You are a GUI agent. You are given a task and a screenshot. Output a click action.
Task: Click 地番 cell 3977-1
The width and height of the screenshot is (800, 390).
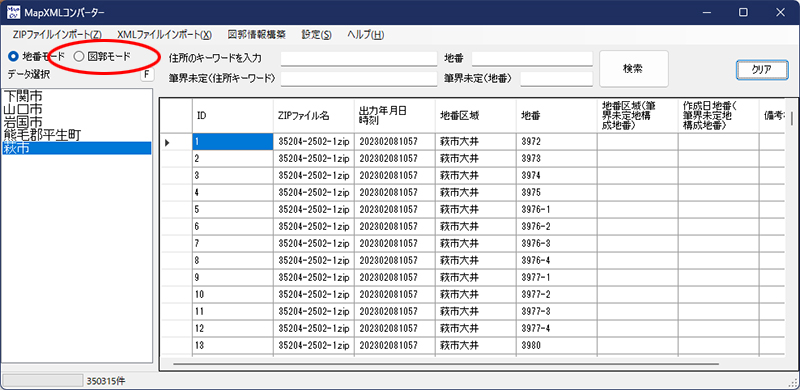click(x=557, y=278)
